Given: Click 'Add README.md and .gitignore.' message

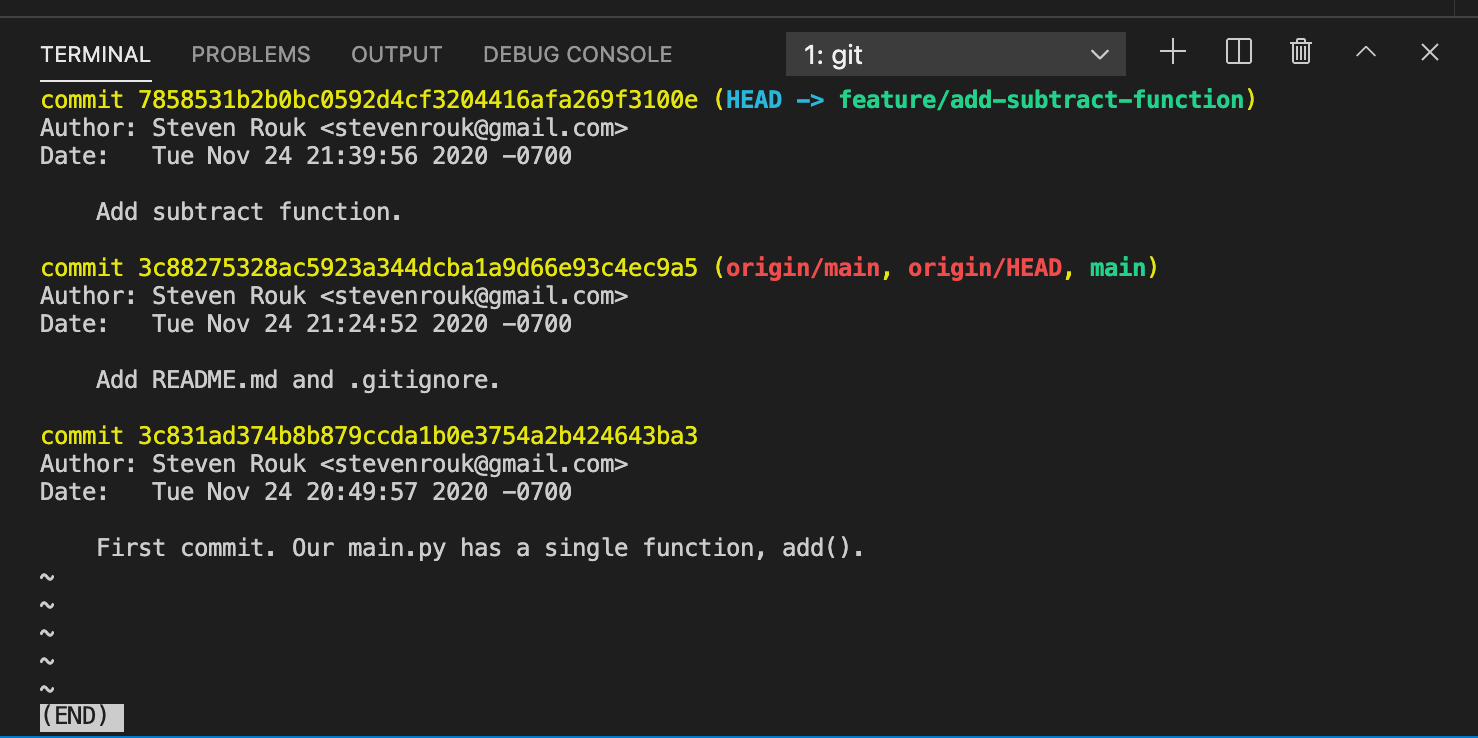Looking at the screenshot, I should coord(298,380).
